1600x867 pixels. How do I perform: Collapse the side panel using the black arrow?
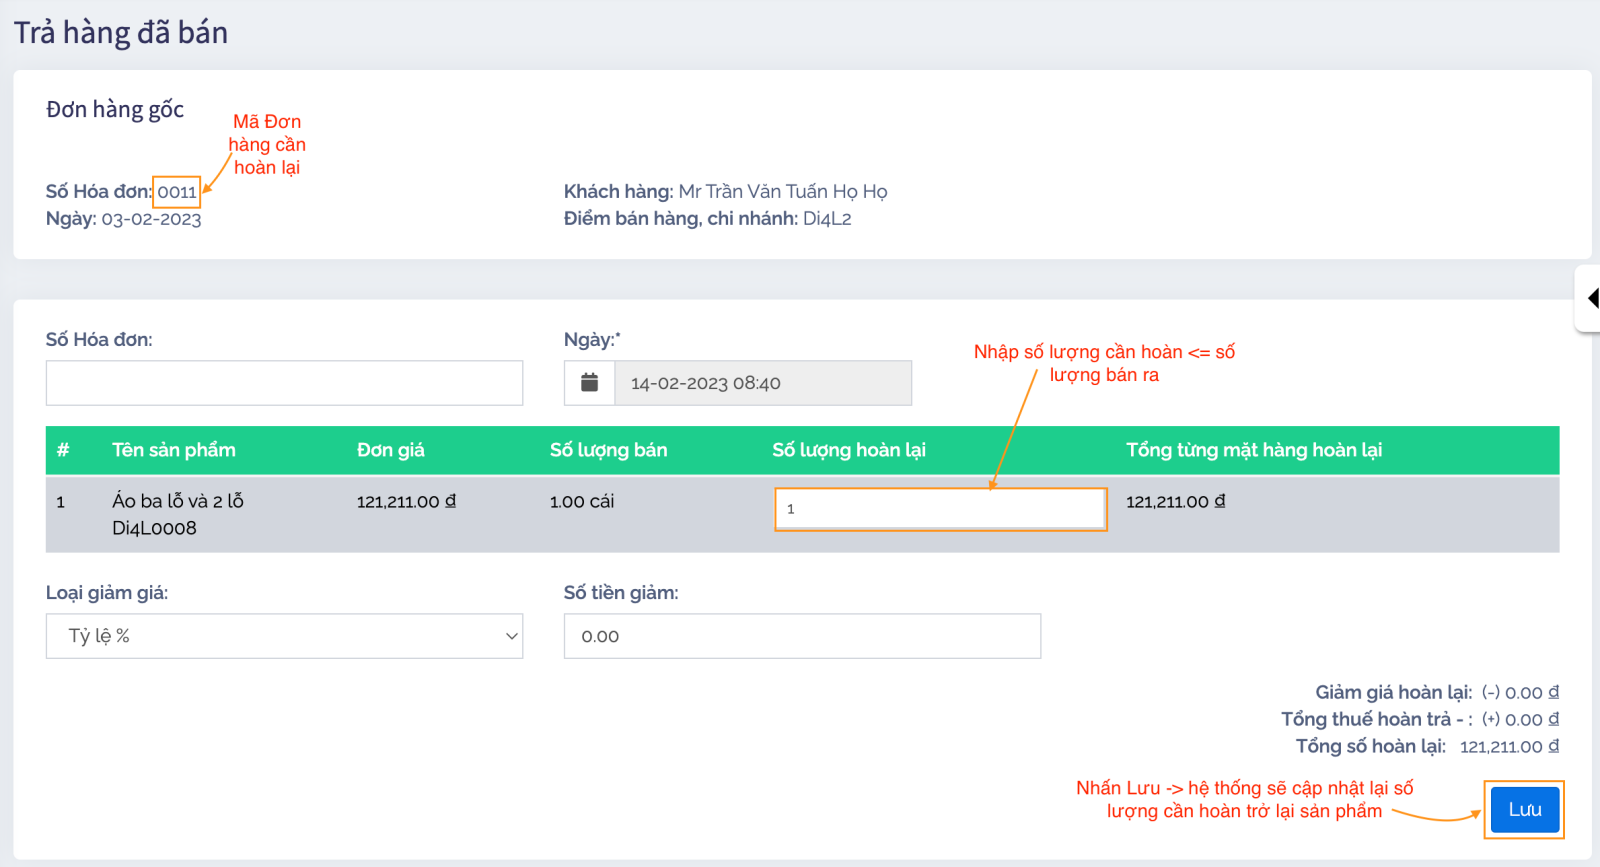(x=1592, y=298)
